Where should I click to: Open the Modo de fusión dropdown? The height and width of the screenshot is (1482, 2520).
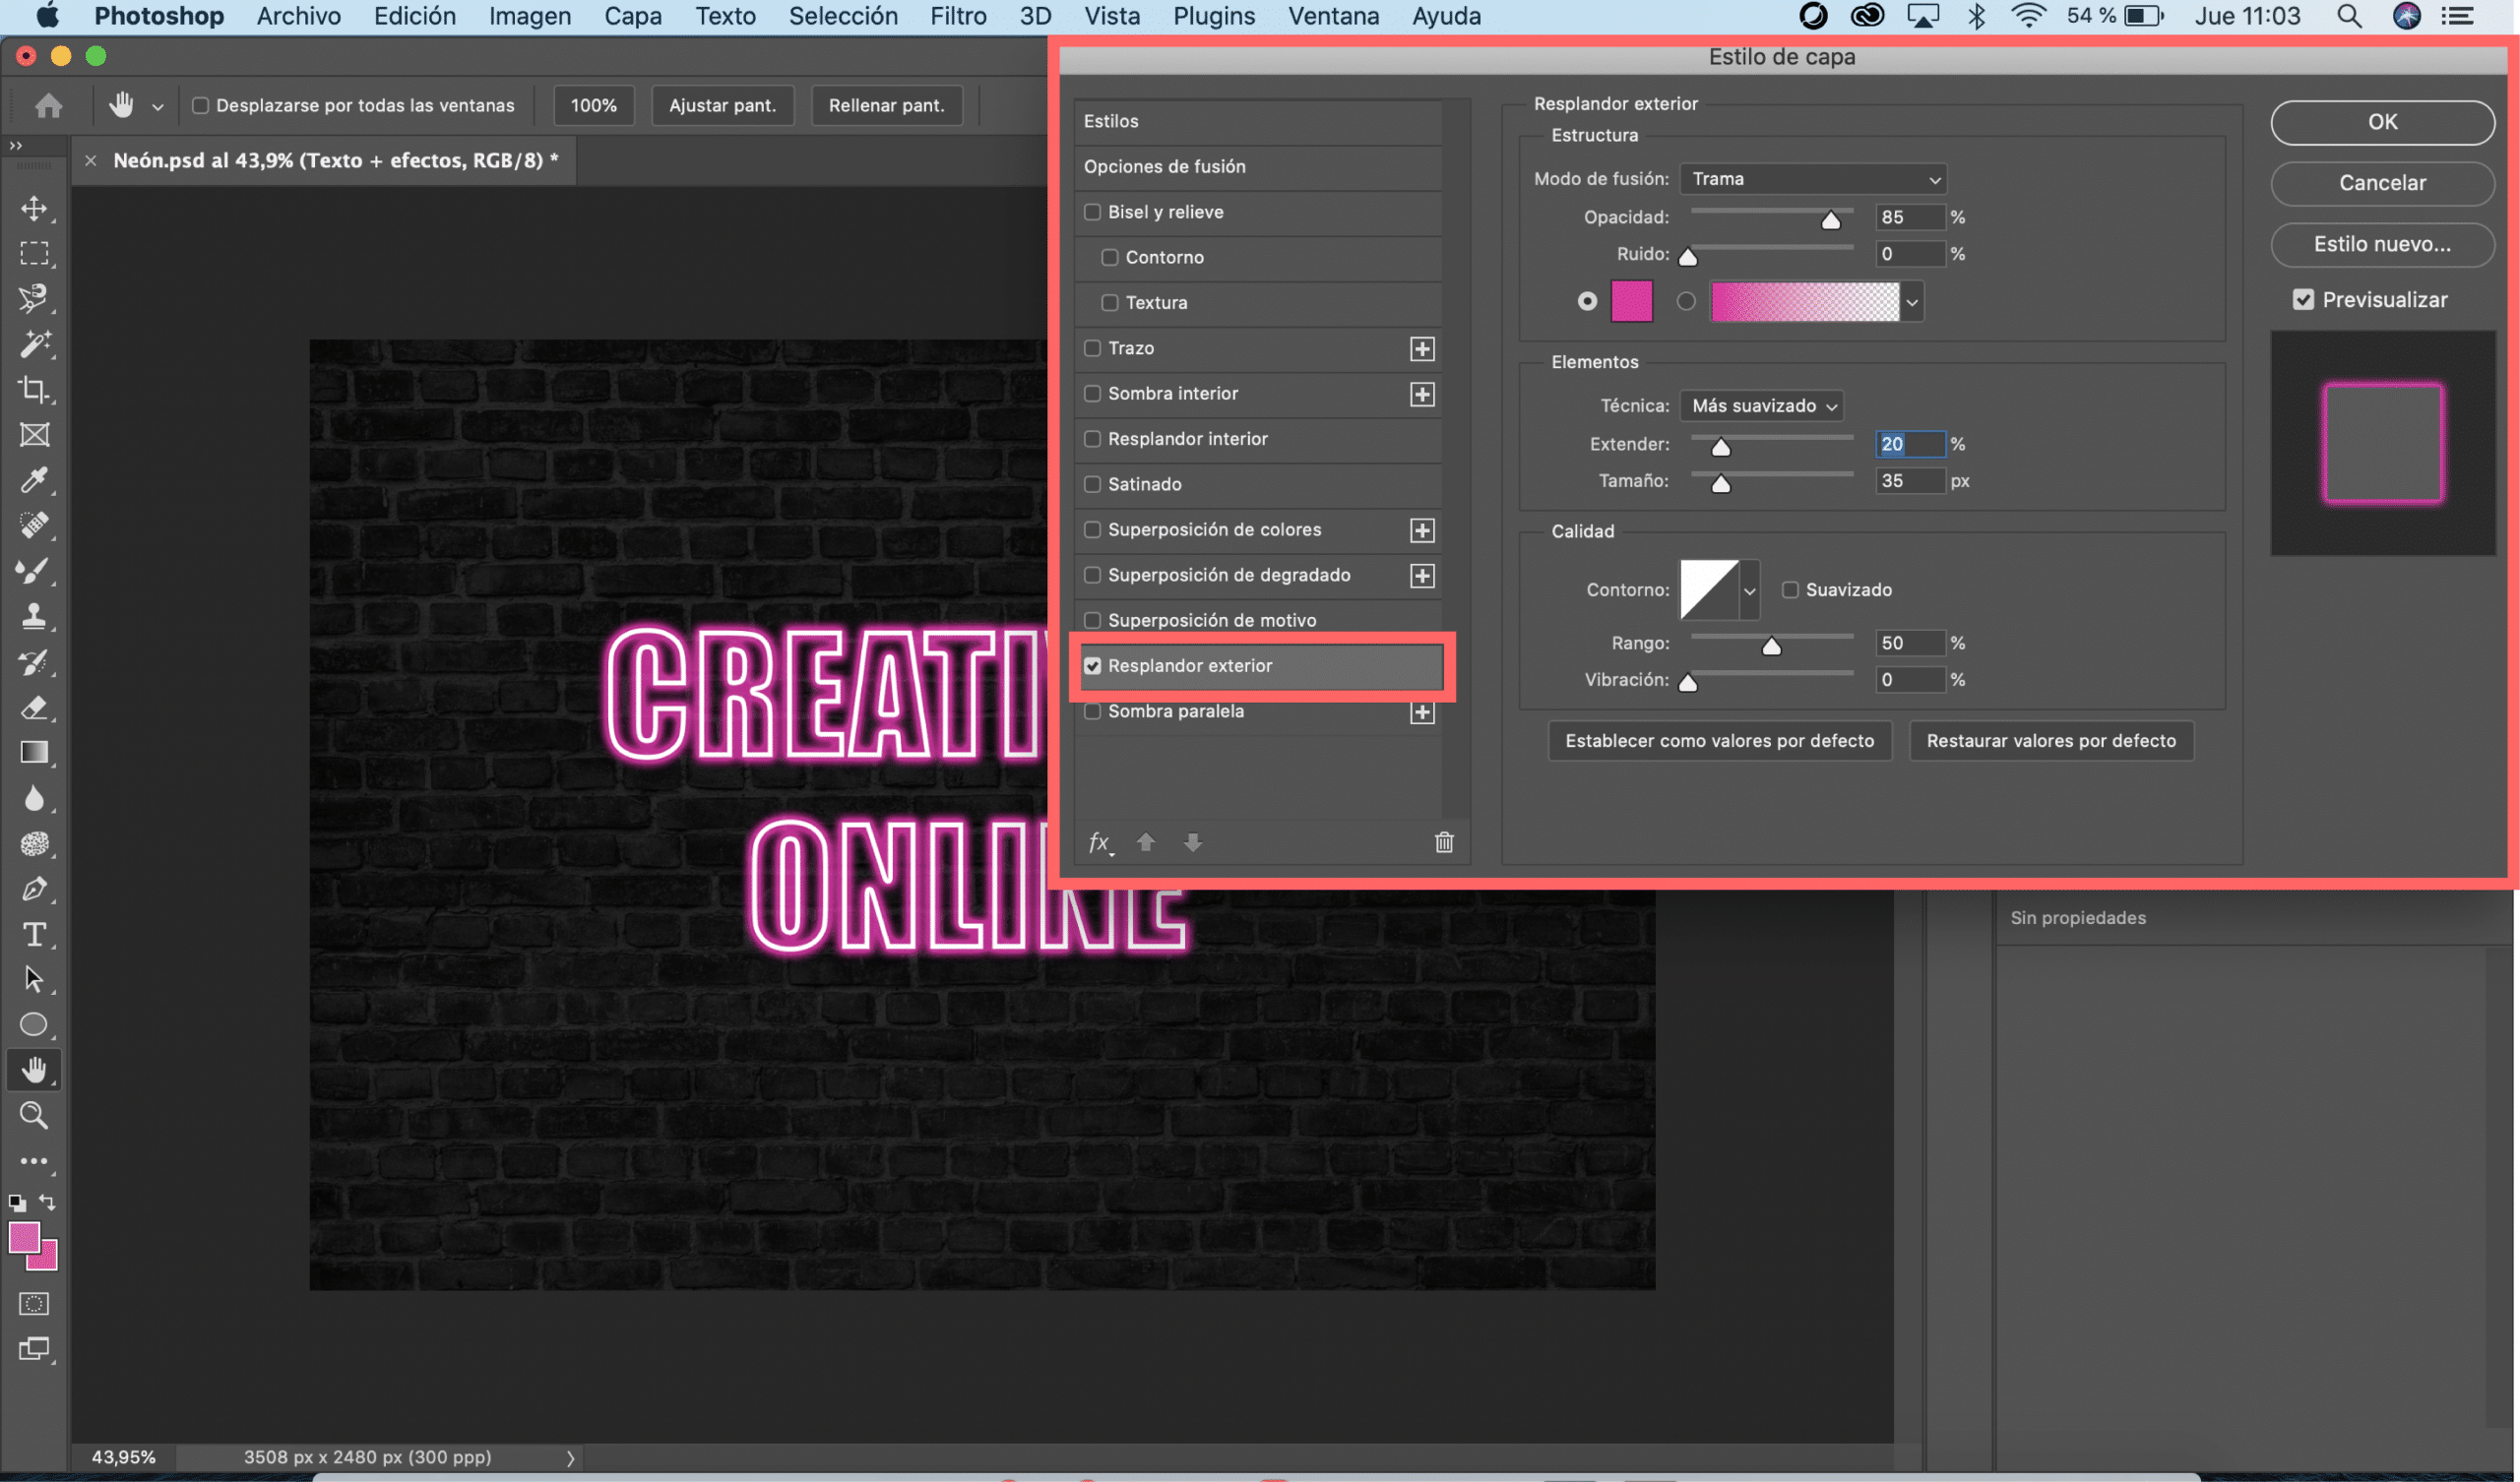click(x=1813, y=179)
